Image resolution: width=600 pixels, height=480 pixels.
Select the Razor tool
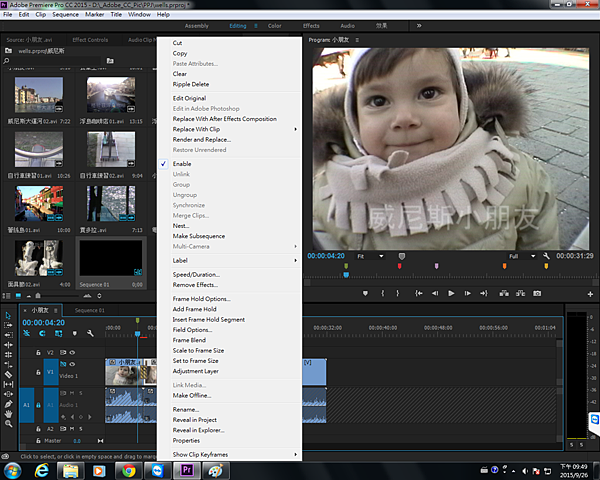coord(8,374)
